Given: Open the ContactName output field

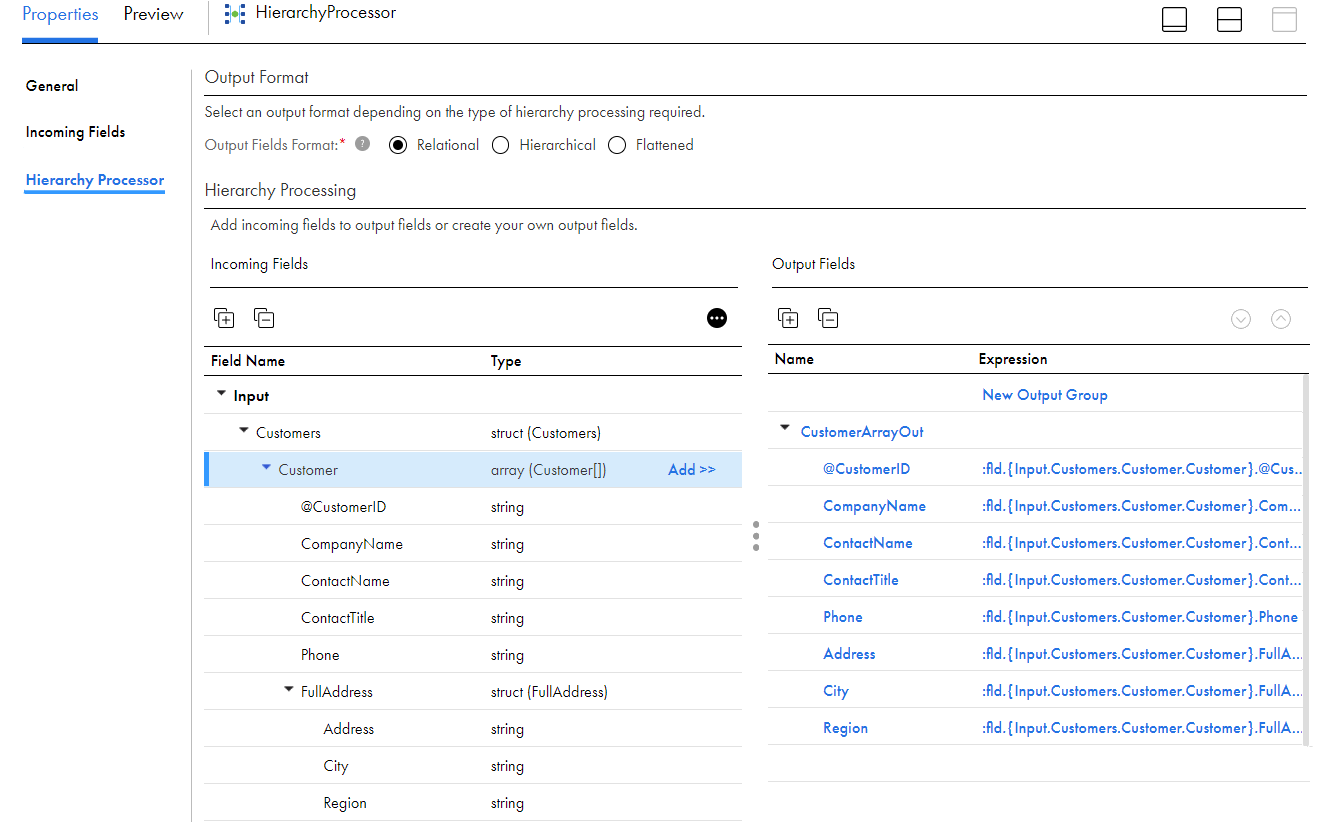Looking at the screenshot, I should click(868, 543).
